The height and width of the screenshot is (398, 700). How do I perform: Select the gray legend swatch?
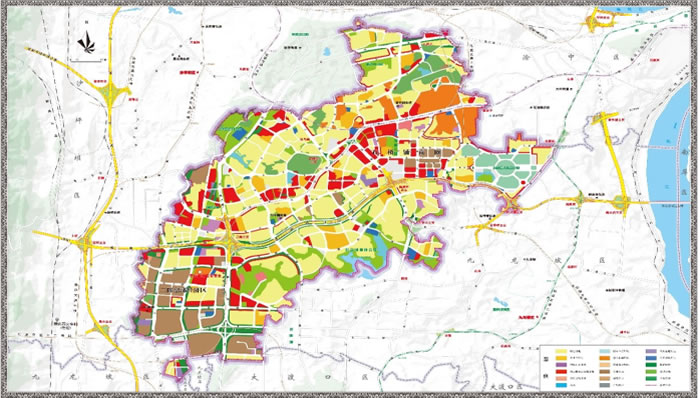(605, 385)
